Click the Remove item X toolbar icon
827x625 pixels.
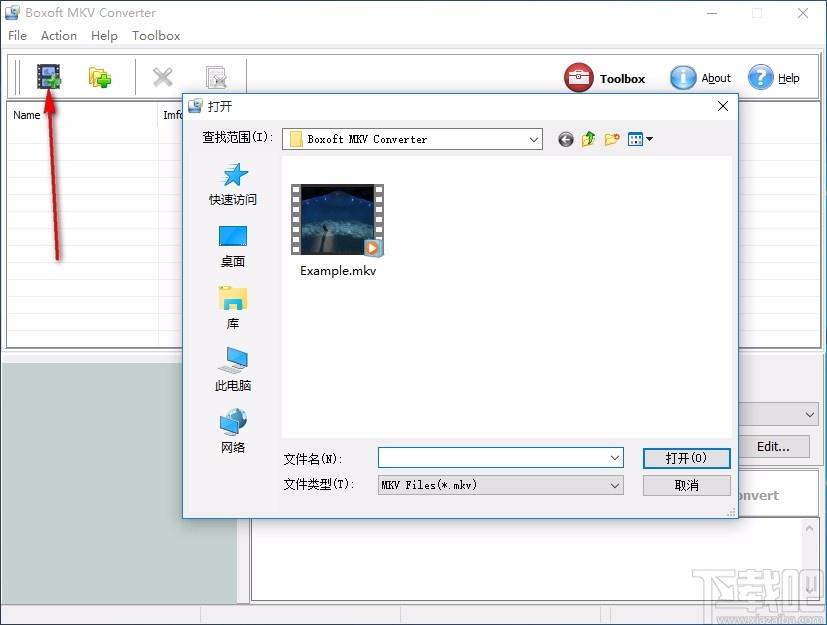coord(162,78)
